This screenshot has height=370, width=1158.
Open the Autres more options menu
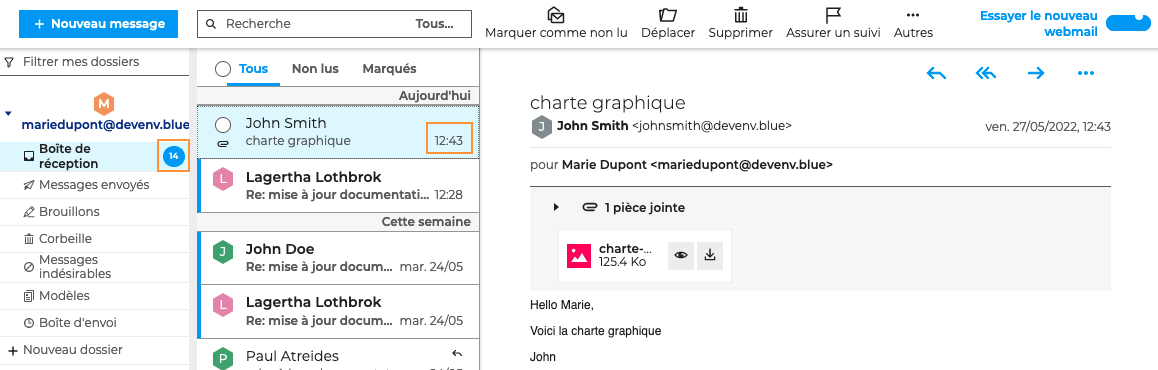914,24
